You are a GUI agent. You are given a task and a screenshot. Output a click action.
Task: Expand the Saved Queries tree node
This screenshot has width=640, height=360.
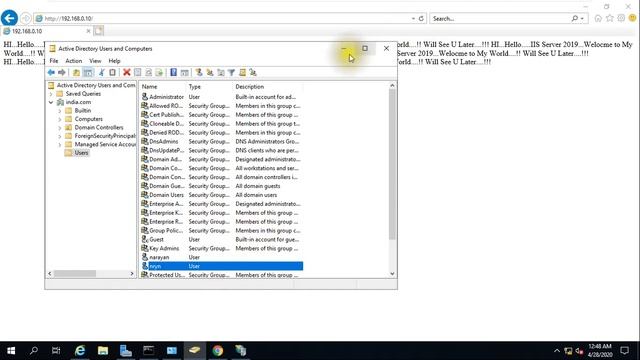pyautogui.click(x=51, y=94)
